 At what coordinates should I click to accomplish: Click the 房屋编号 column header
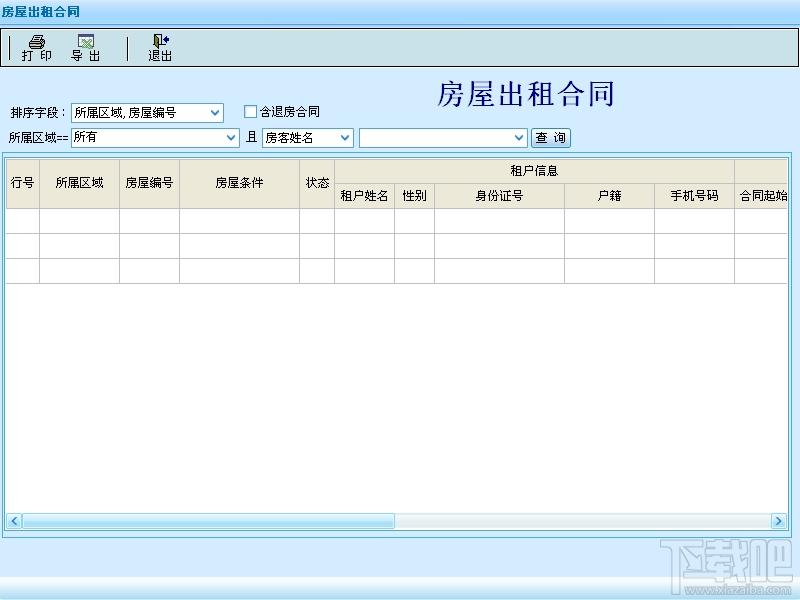pyautogui.click(x=149, y=183)
